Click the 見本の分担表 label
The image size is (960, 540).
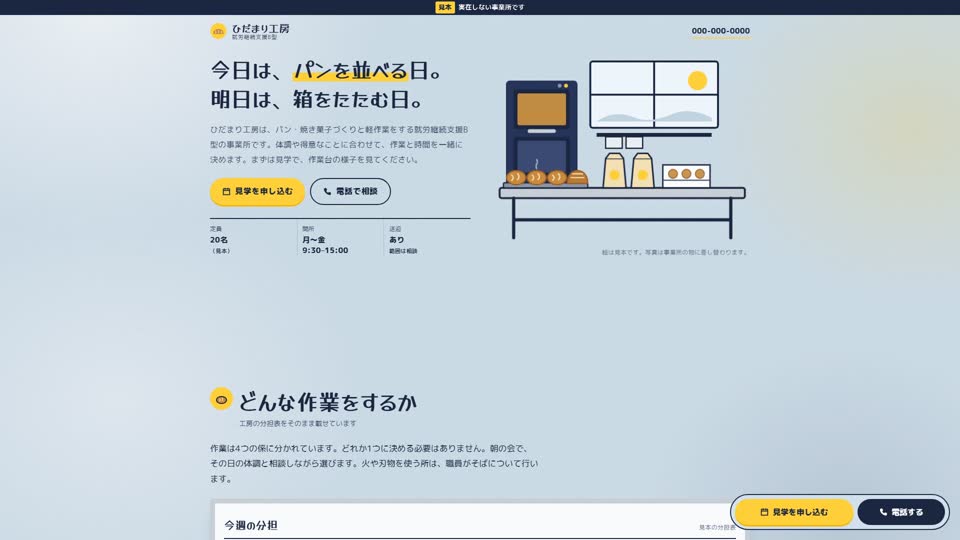pos(717,527)
